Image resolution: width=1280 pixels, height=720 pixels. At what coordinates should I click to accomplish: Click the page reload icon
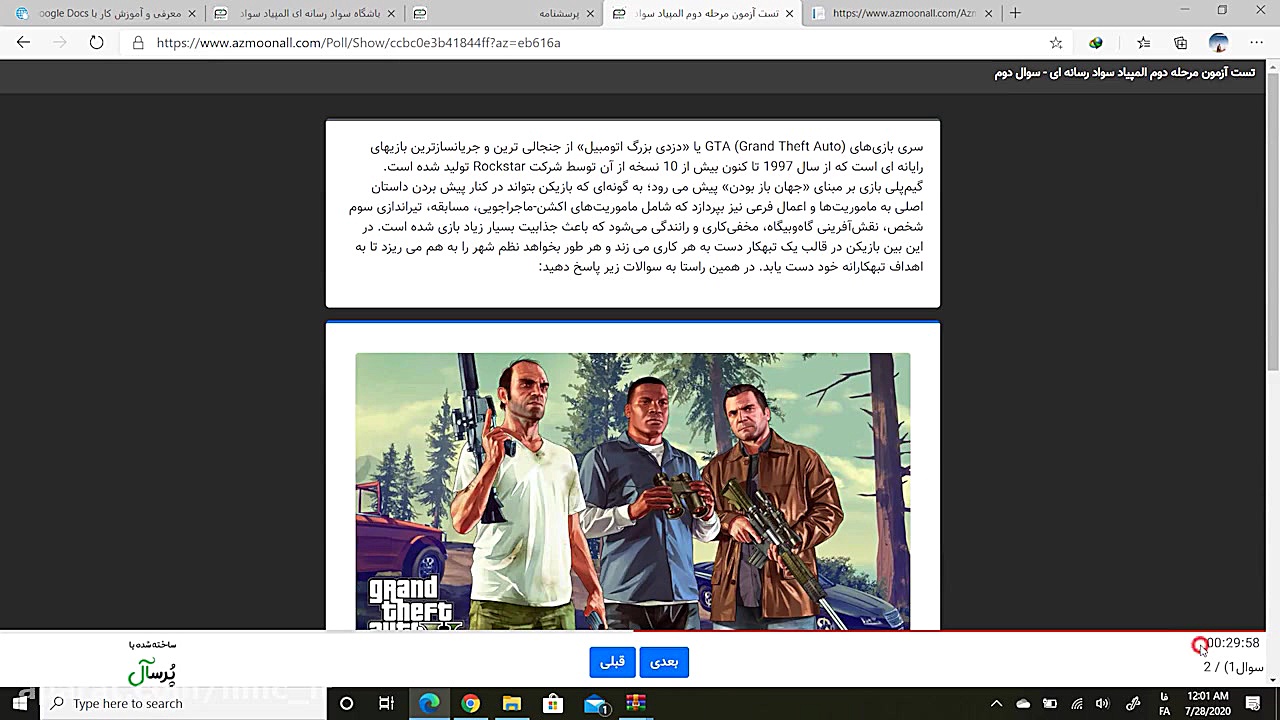(x=95, y=43)
